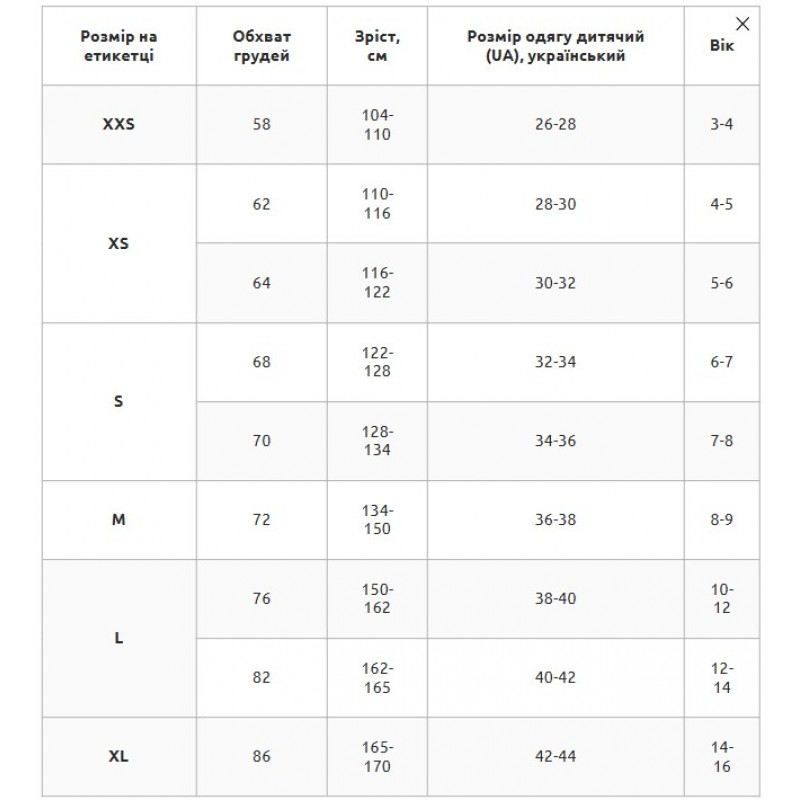
Task: Select height range 134-150 cell
Action: coord(377,520)
